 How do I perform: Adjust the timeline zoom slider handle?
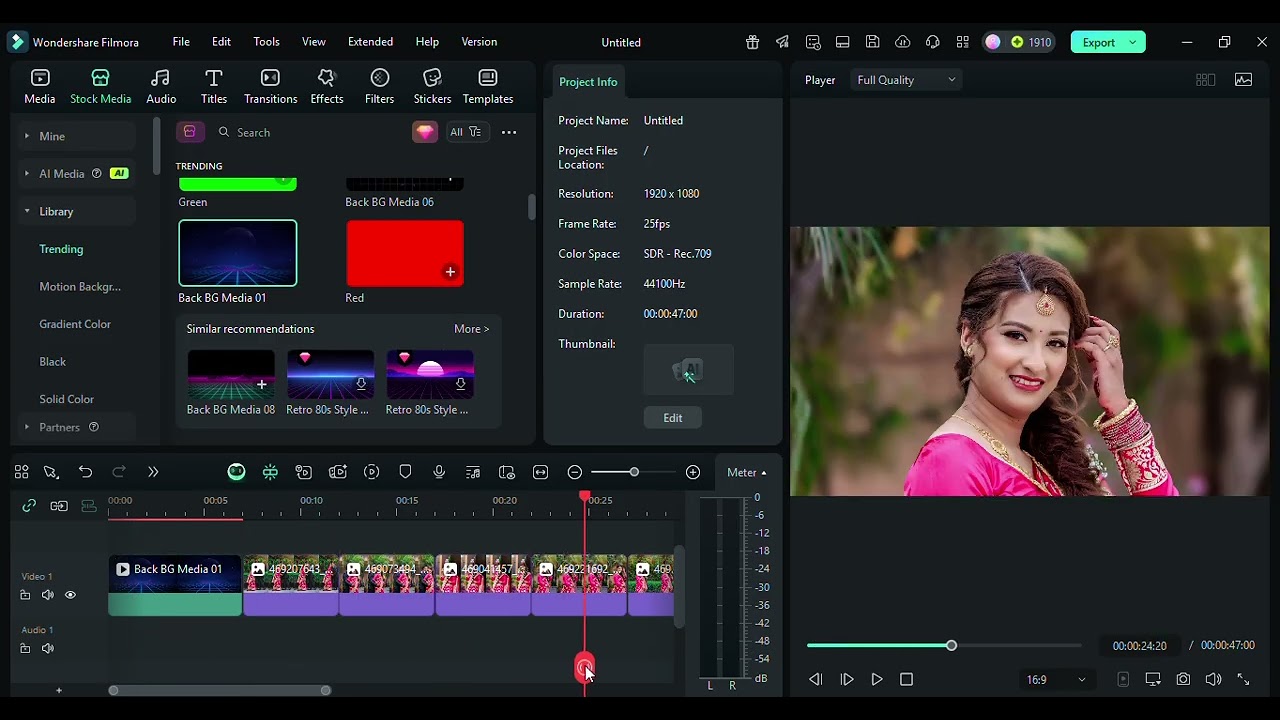click(634, 472)
